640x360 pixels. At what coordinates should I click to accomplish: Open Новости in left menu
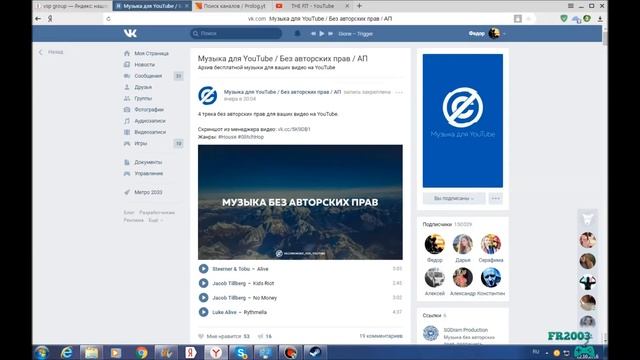coord(144,64)
